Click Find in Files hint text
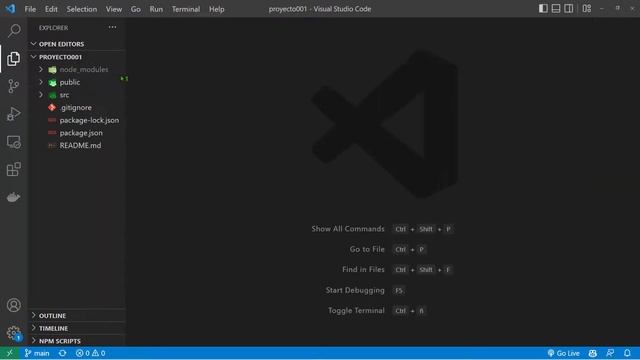 363,269
